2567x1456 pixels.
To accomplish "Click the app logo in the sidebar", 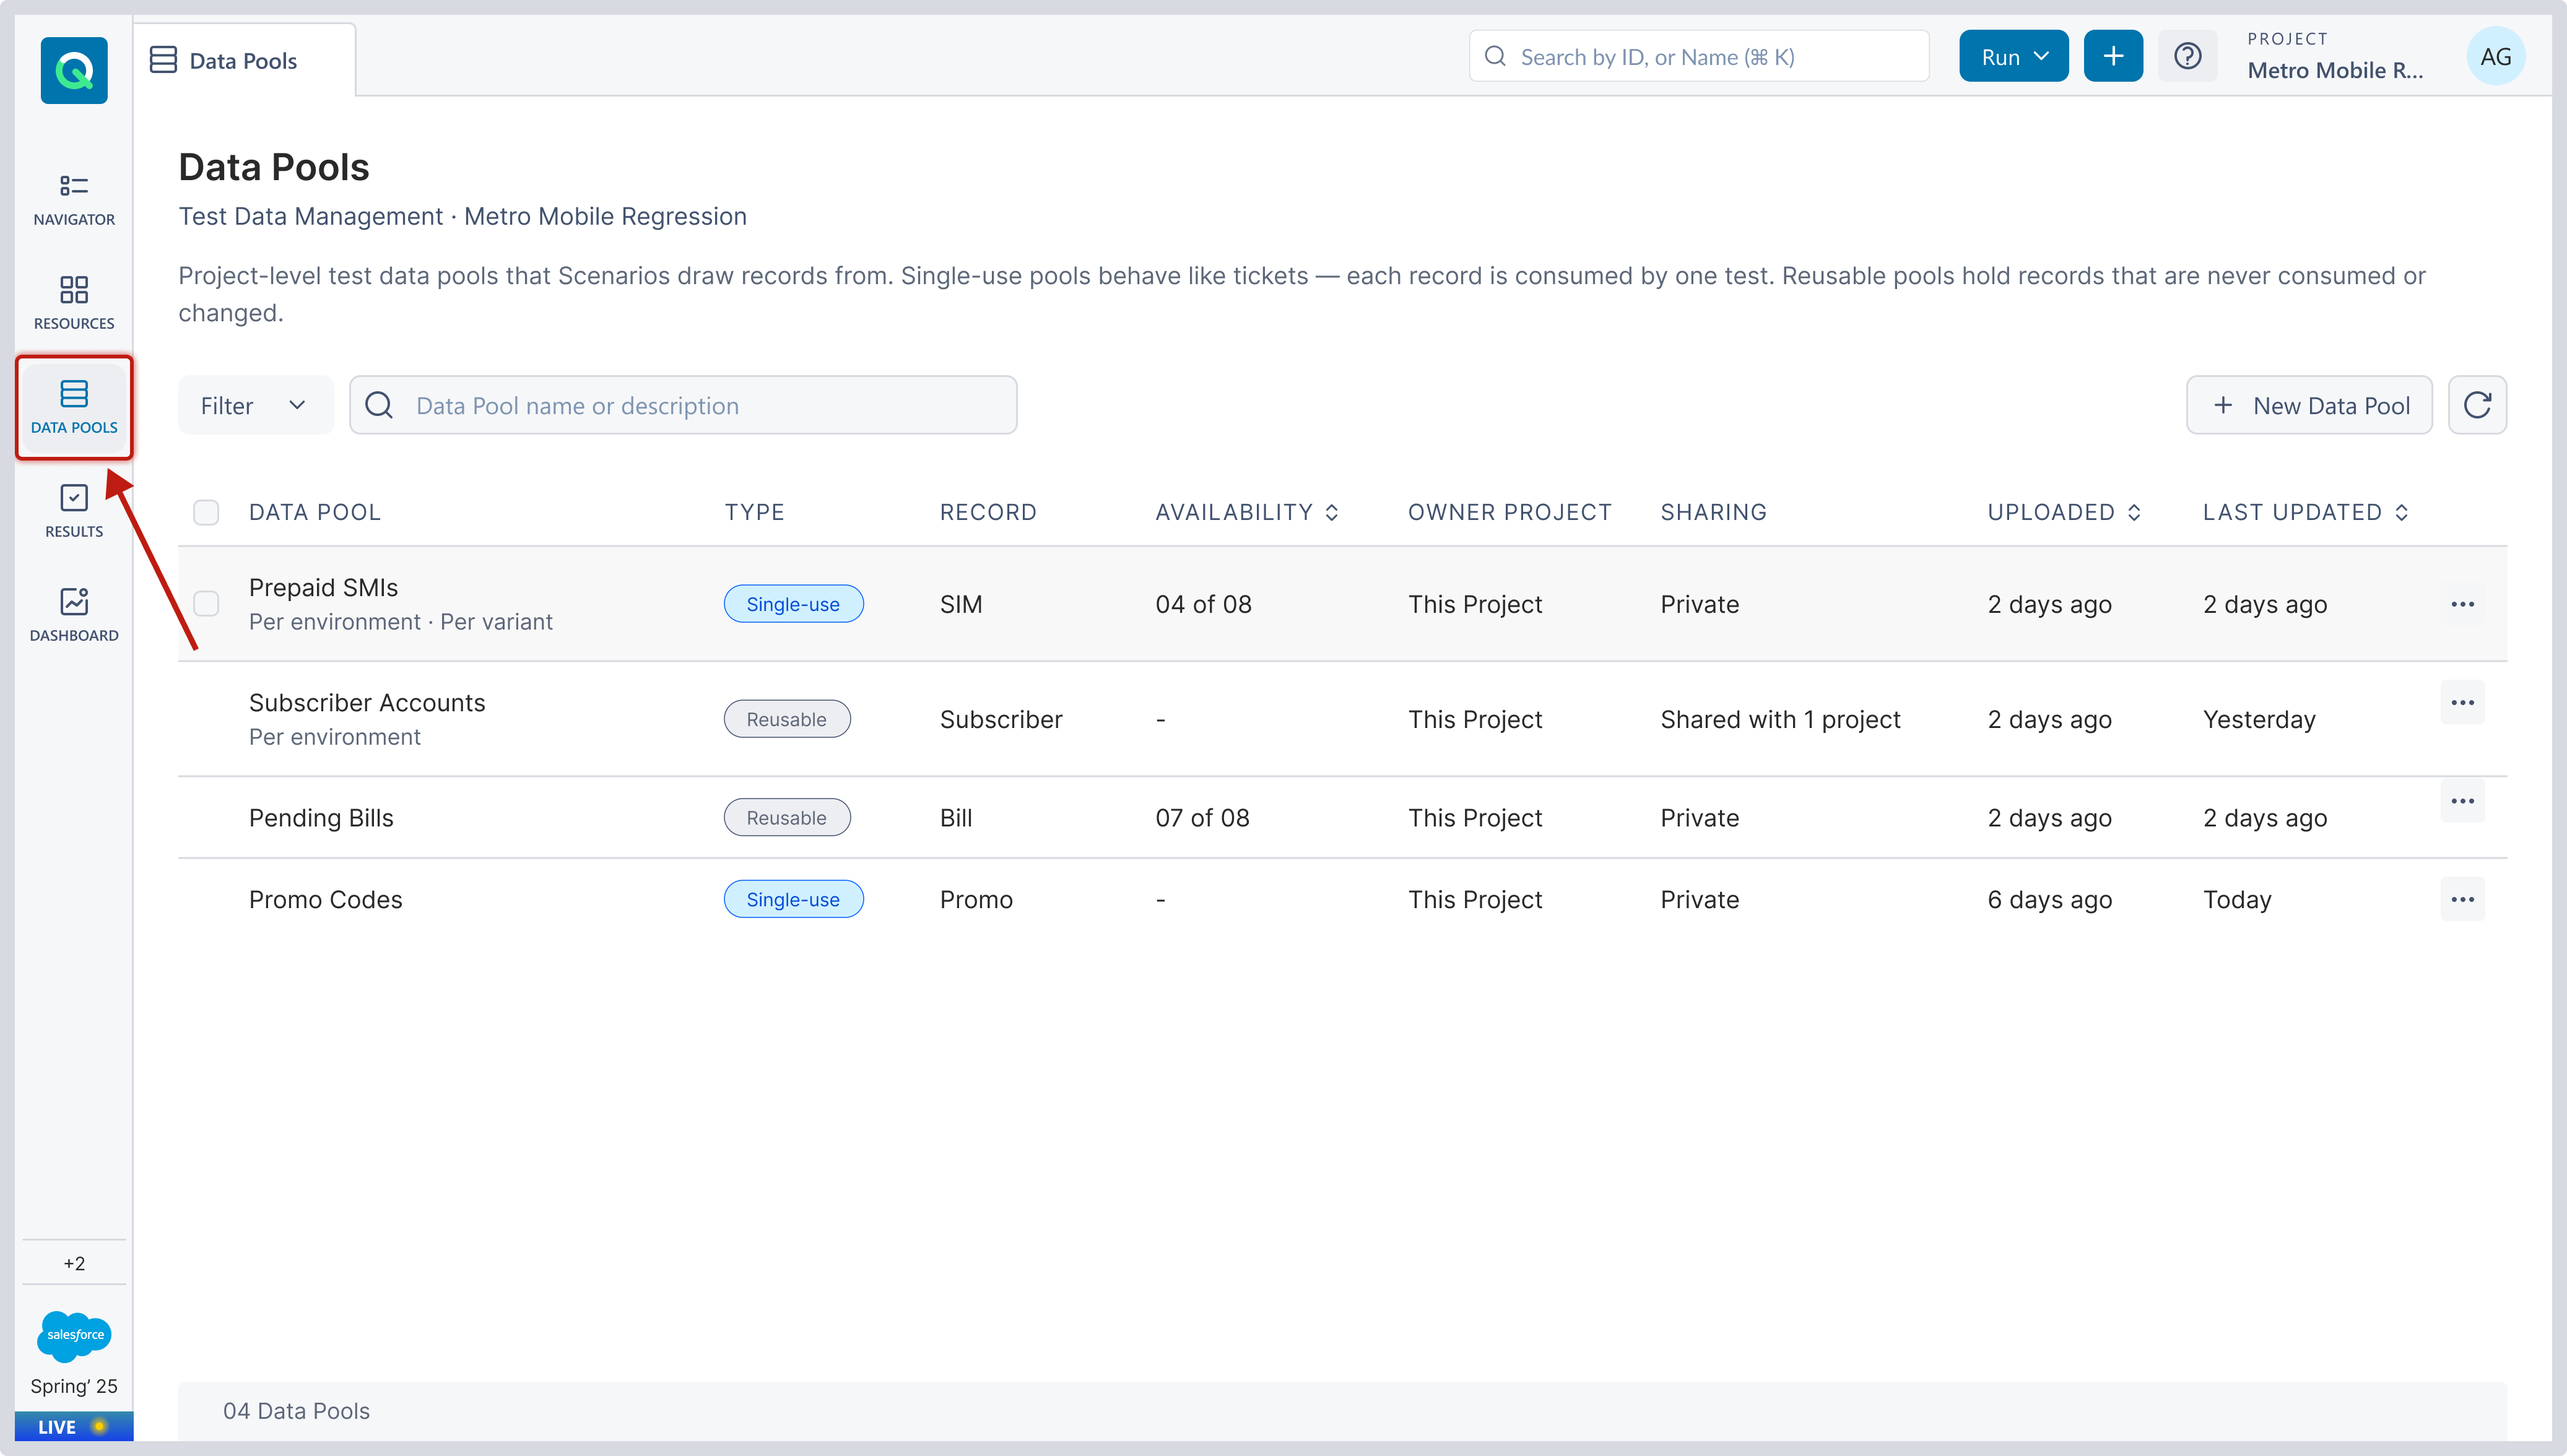I will click(x=74, y=70).
